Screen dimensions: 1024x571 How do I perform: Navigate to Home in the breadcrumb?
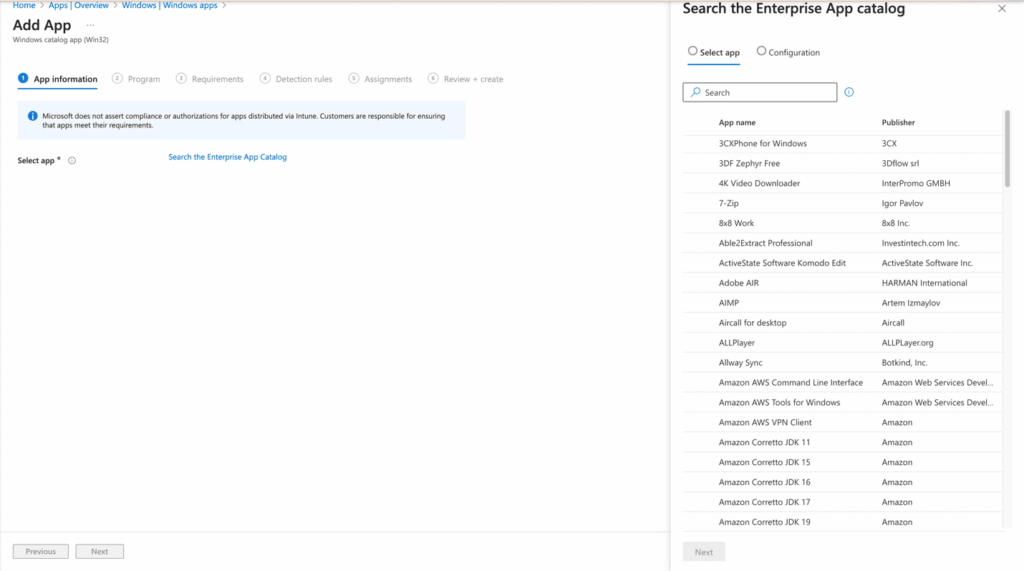click(24, 5)
